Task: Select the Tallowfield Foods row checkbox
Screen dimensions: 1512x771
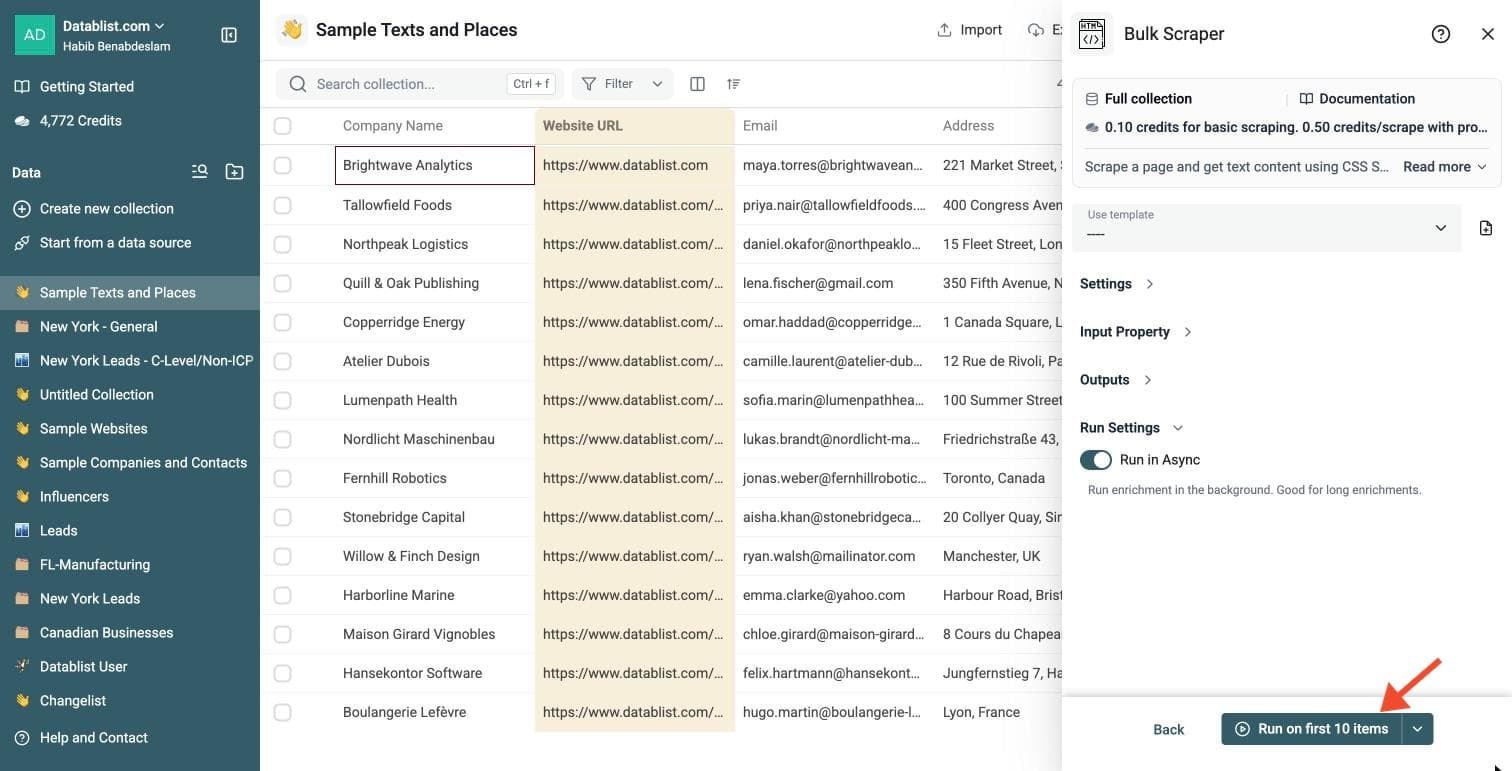Action: coord(283,205)
